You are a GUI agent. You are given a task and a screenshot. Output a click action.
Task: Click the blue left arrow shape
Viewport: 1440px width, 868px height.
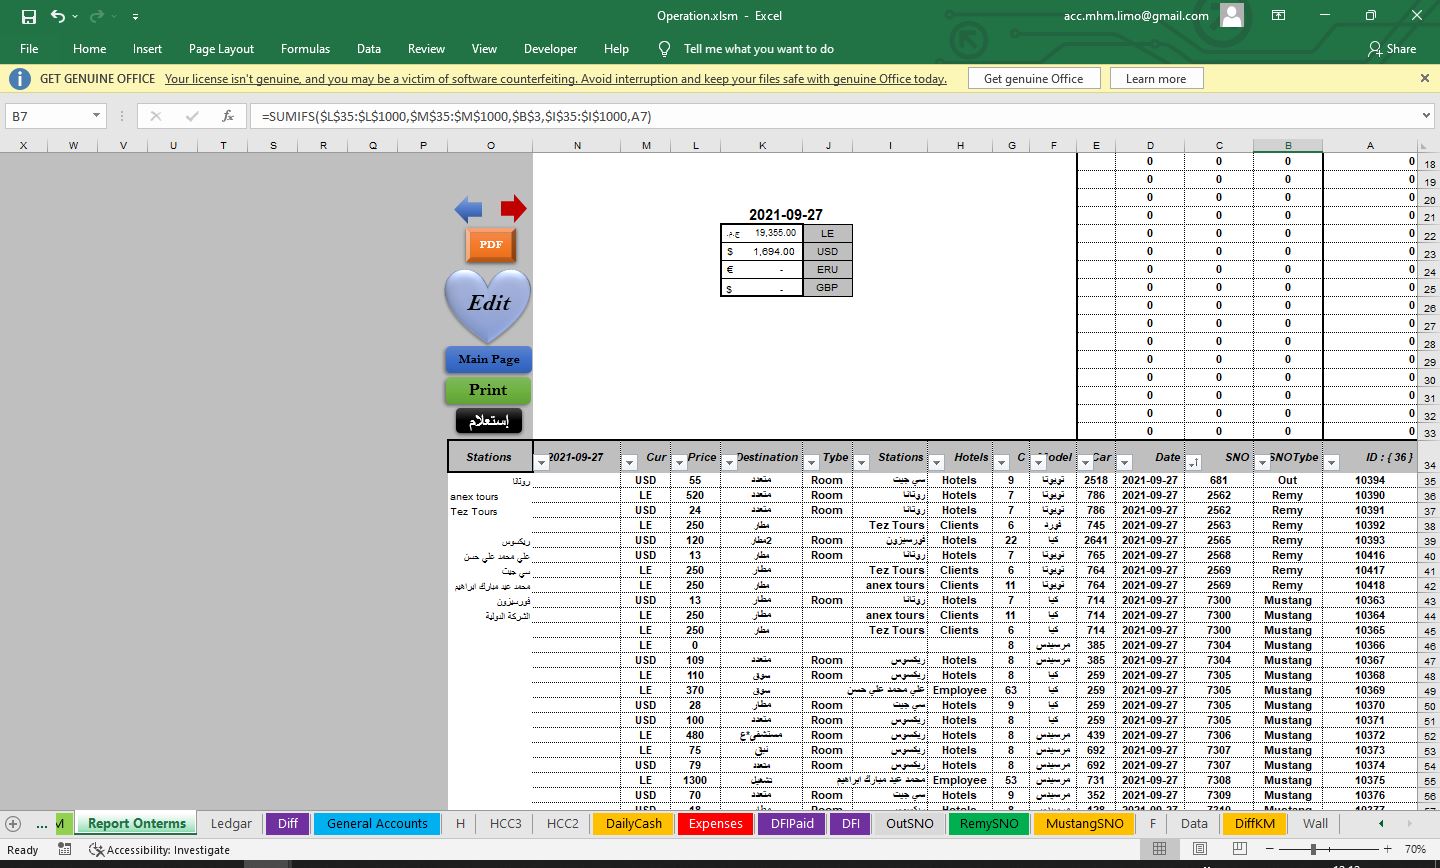click(468, 209)
